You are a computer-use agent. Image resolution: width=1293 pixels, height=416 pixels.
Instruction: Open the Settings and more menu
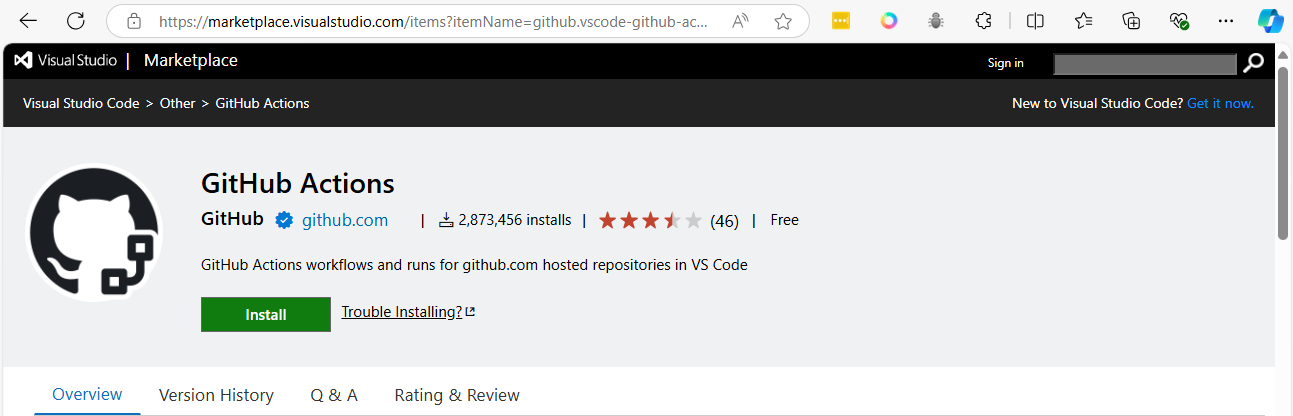(x=1226, y=21)
